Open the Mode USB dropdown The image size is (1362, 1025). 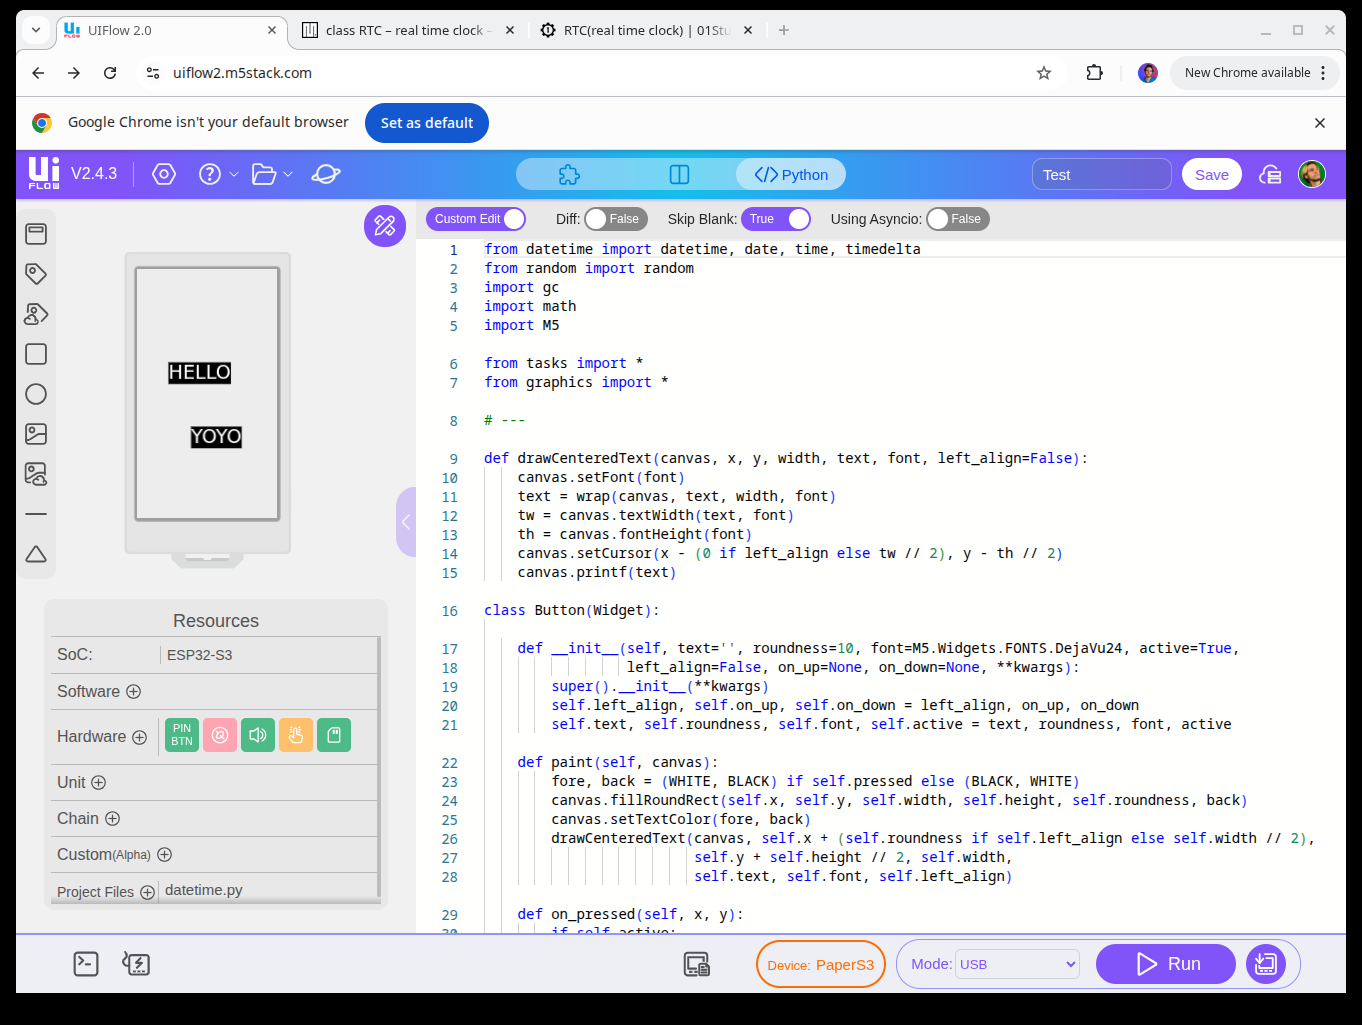click(1017, 964)
